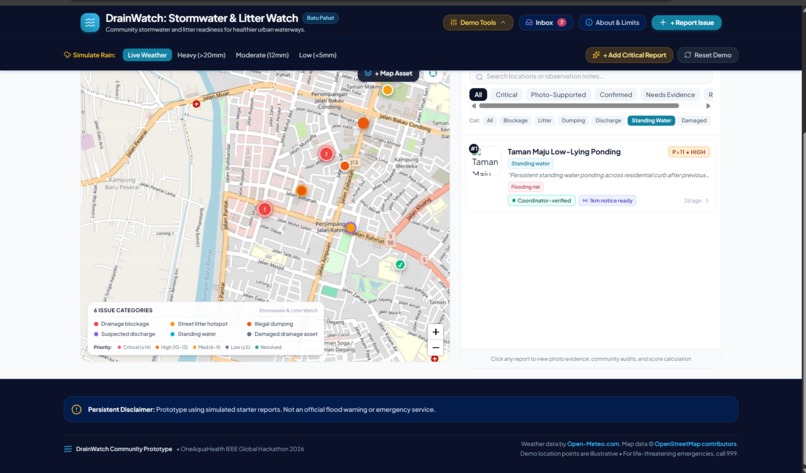Viewport: 806px width, 473px height.
Task: Click the Flooding risk tag
Action: click(x=525, y=187)
